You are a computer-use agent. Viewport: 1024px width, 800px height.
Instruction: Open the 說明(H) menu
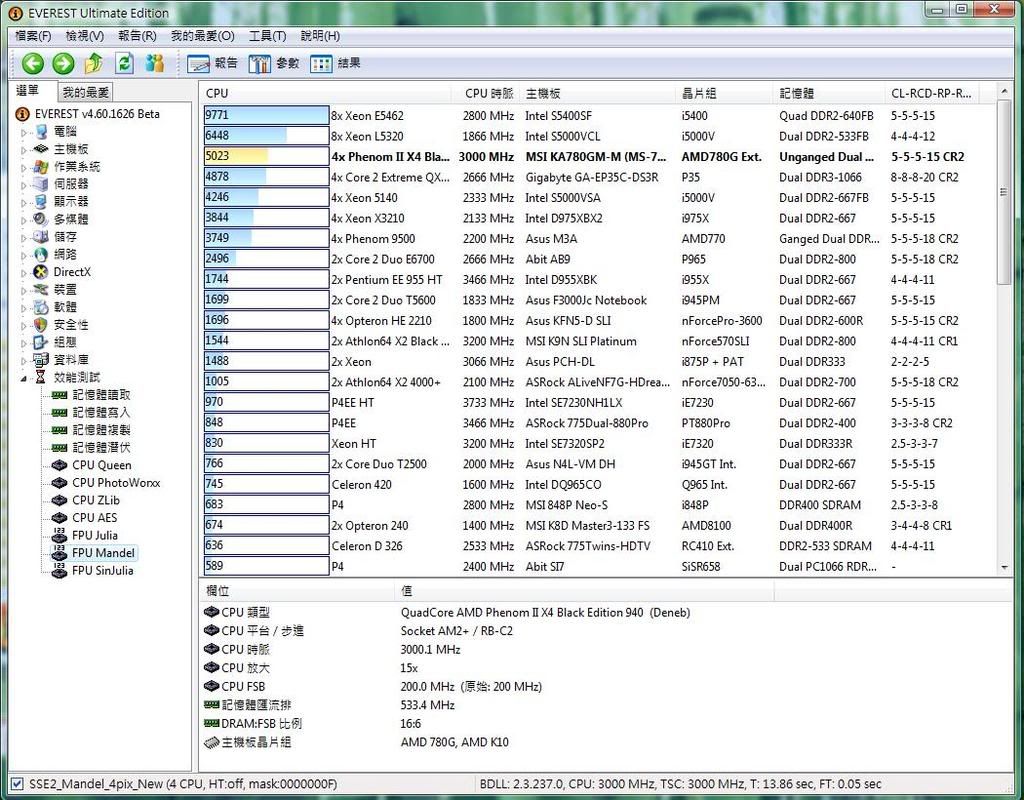click(x=320, y=36)
